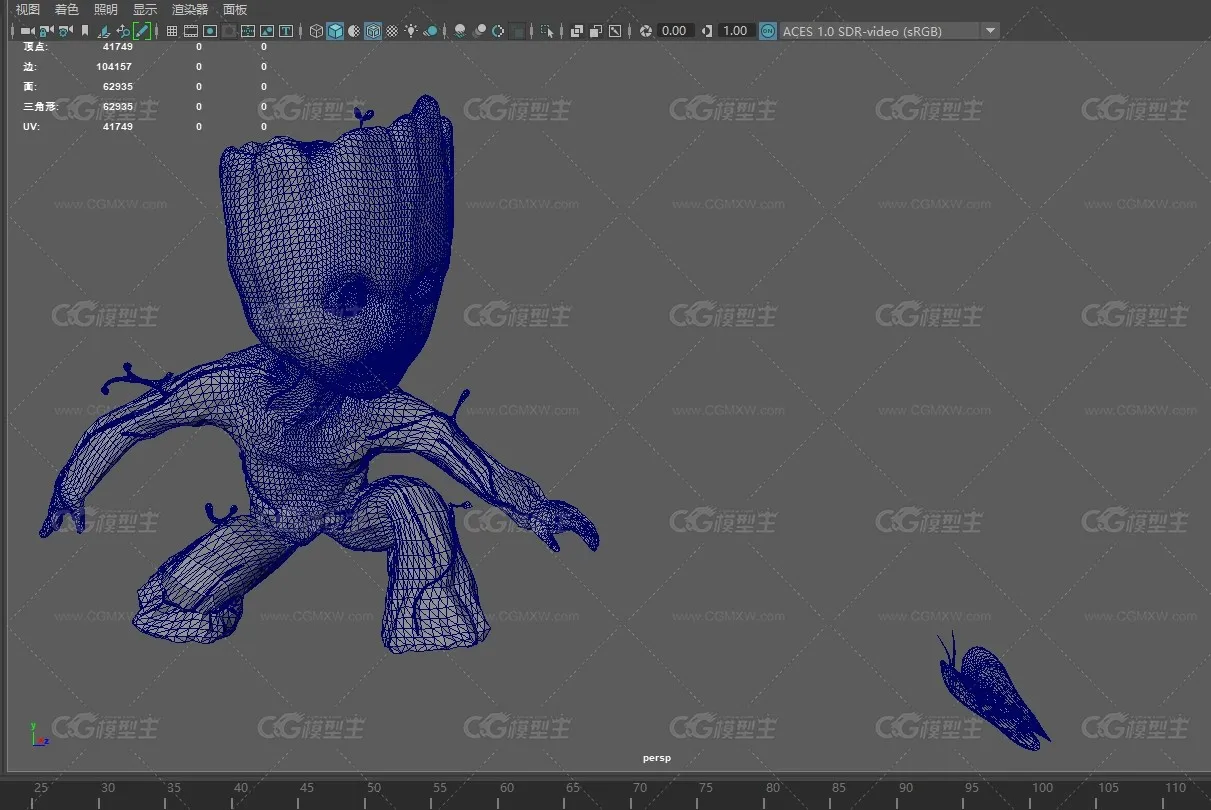This screenshot has height=810, width=1211.
Task: Click the Gamma value field 1.00
Action: pyautogui.click(x=736, y=31)
